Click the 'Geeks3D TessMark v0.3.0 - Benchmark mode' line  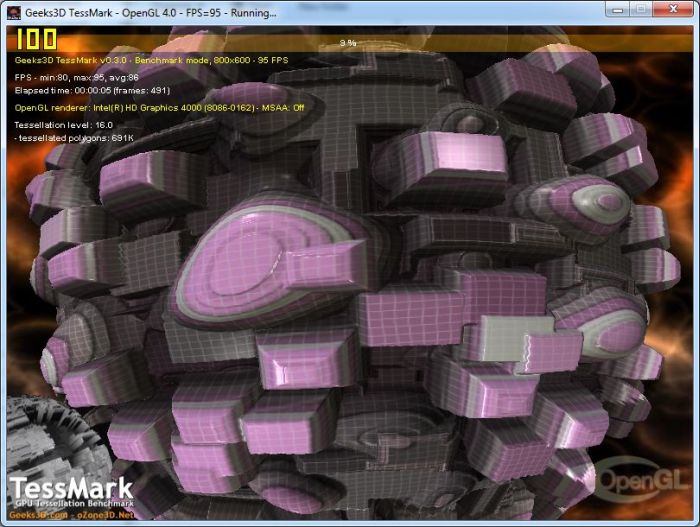151,60
